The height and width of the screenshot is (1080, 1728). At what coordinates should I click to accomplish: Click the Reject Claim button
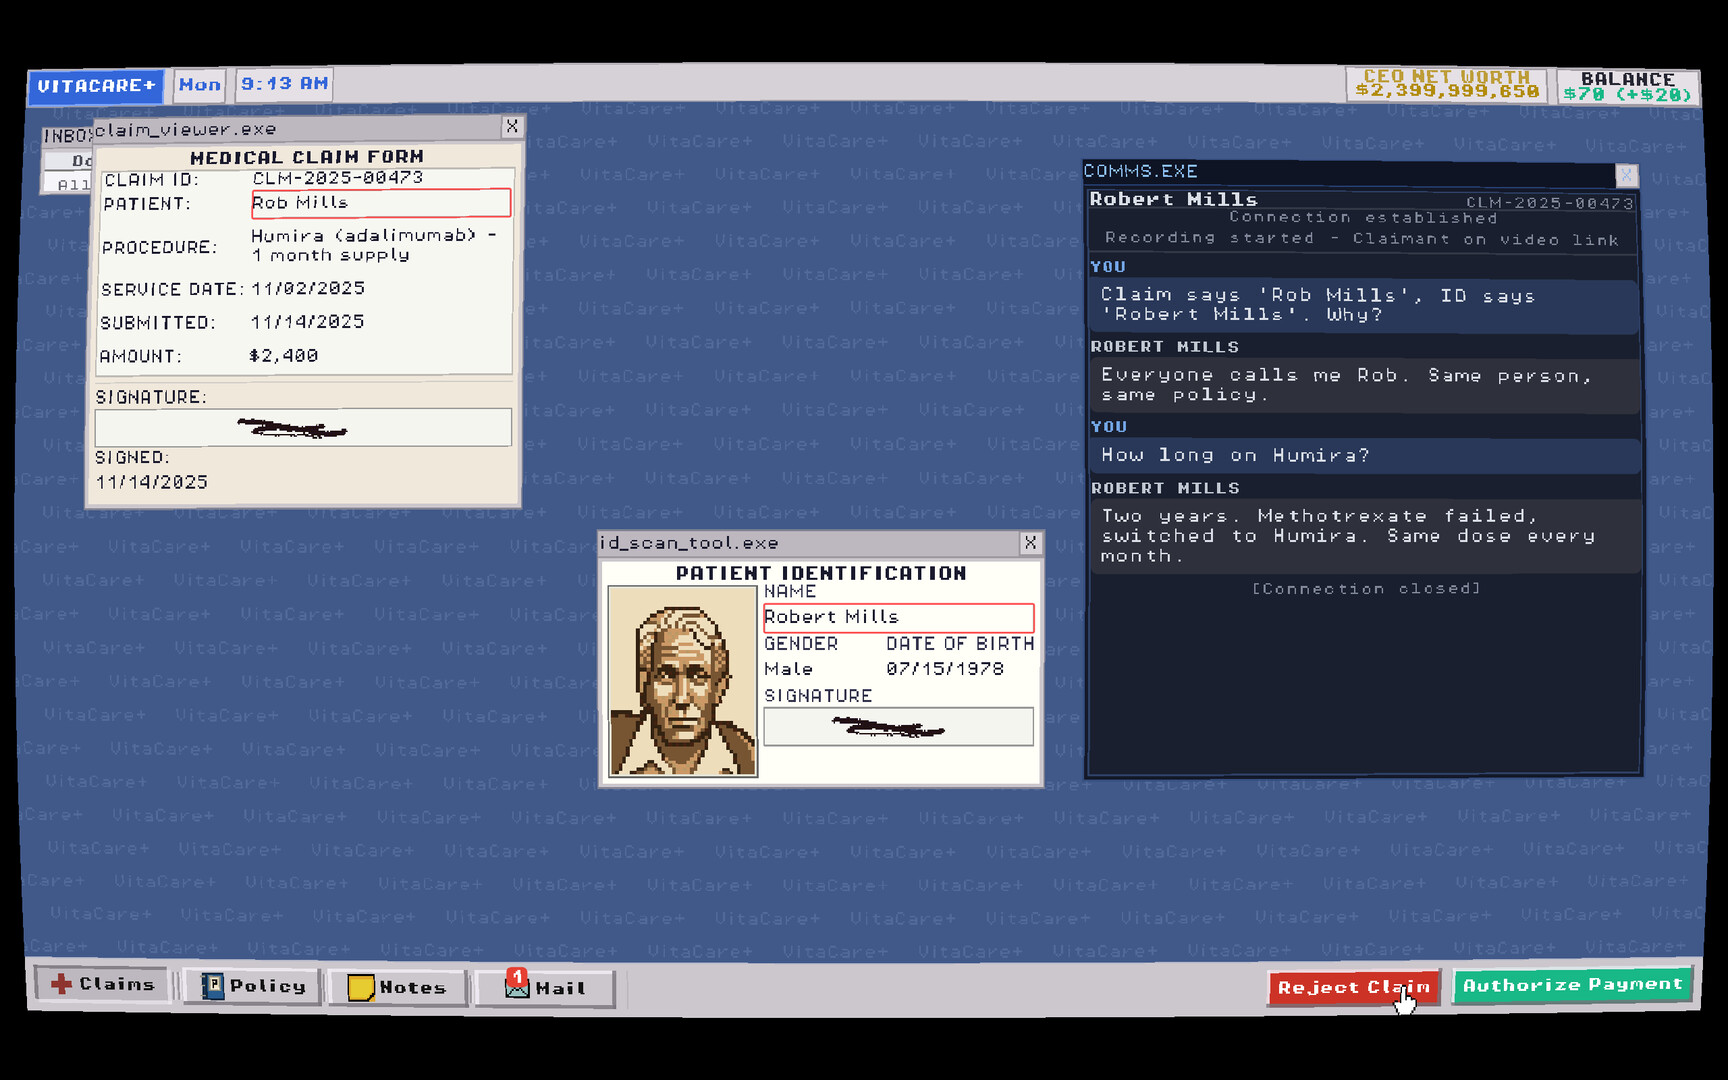pos(1353,988)
